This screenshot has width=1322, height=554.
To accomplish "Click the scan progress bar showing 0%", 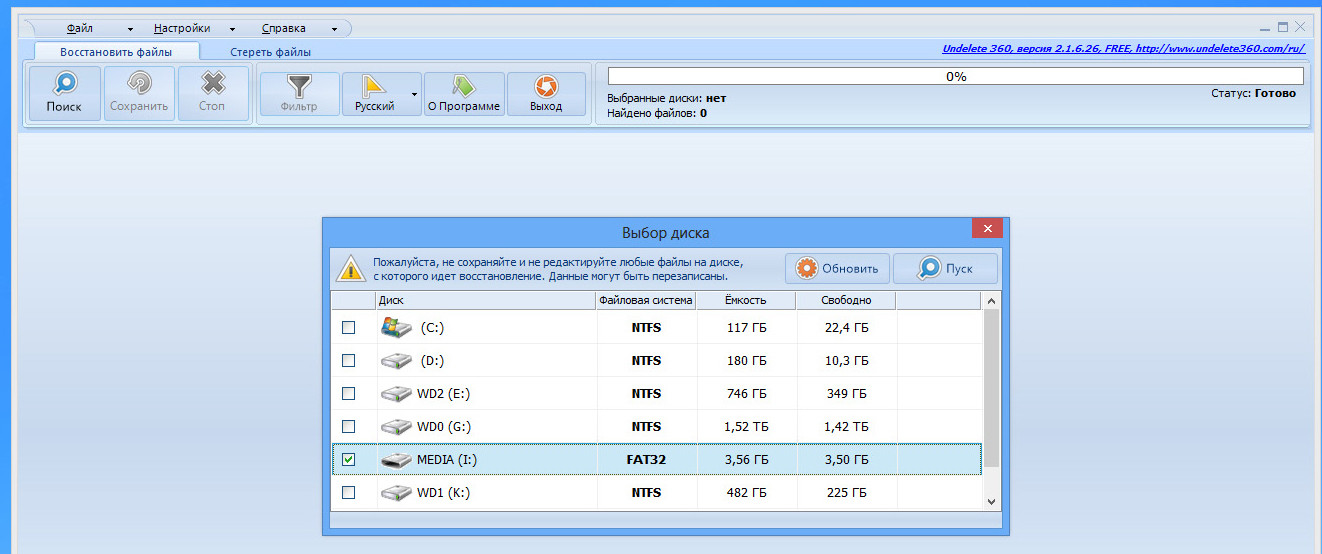I will click(x=955, y=76).
